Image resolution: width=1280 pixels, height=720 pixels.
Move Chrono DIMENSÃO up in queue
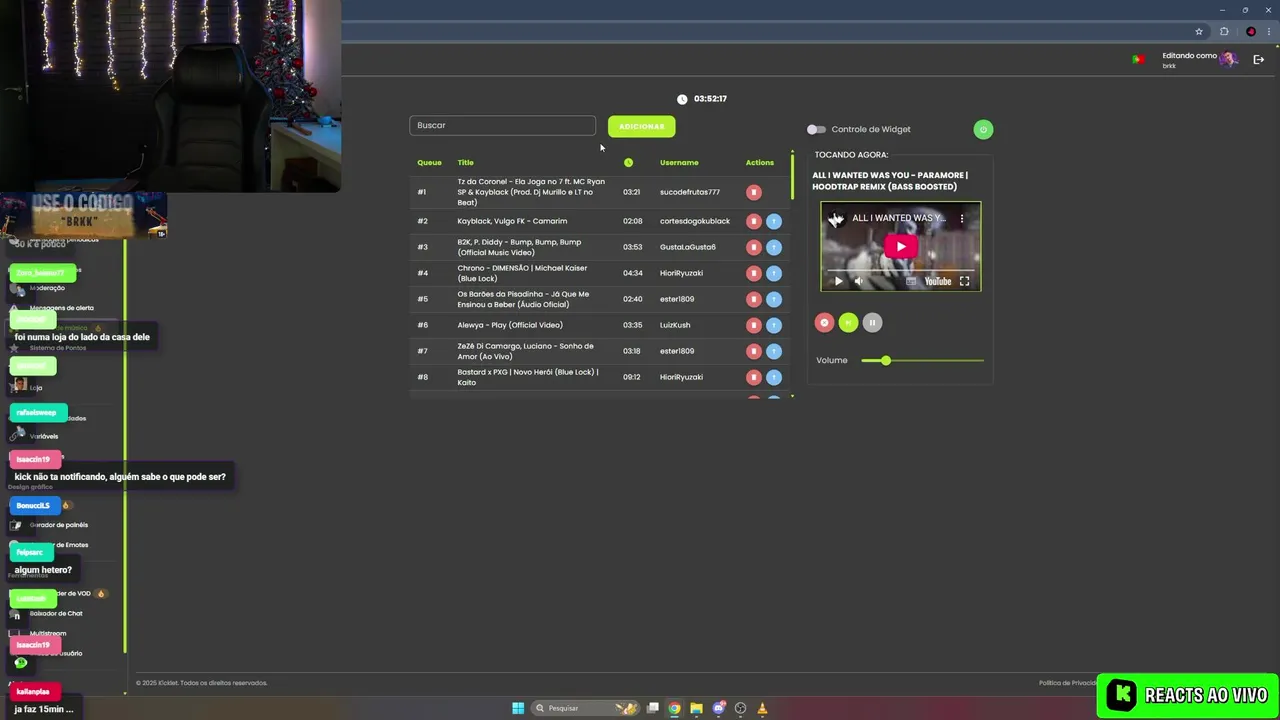tap(774, 273)
